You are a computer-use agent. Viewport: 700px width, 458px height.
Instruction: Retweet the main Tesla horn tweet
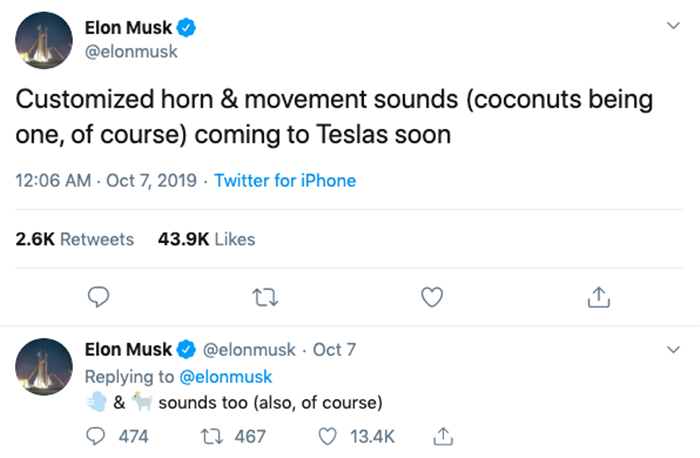(264, 297)
